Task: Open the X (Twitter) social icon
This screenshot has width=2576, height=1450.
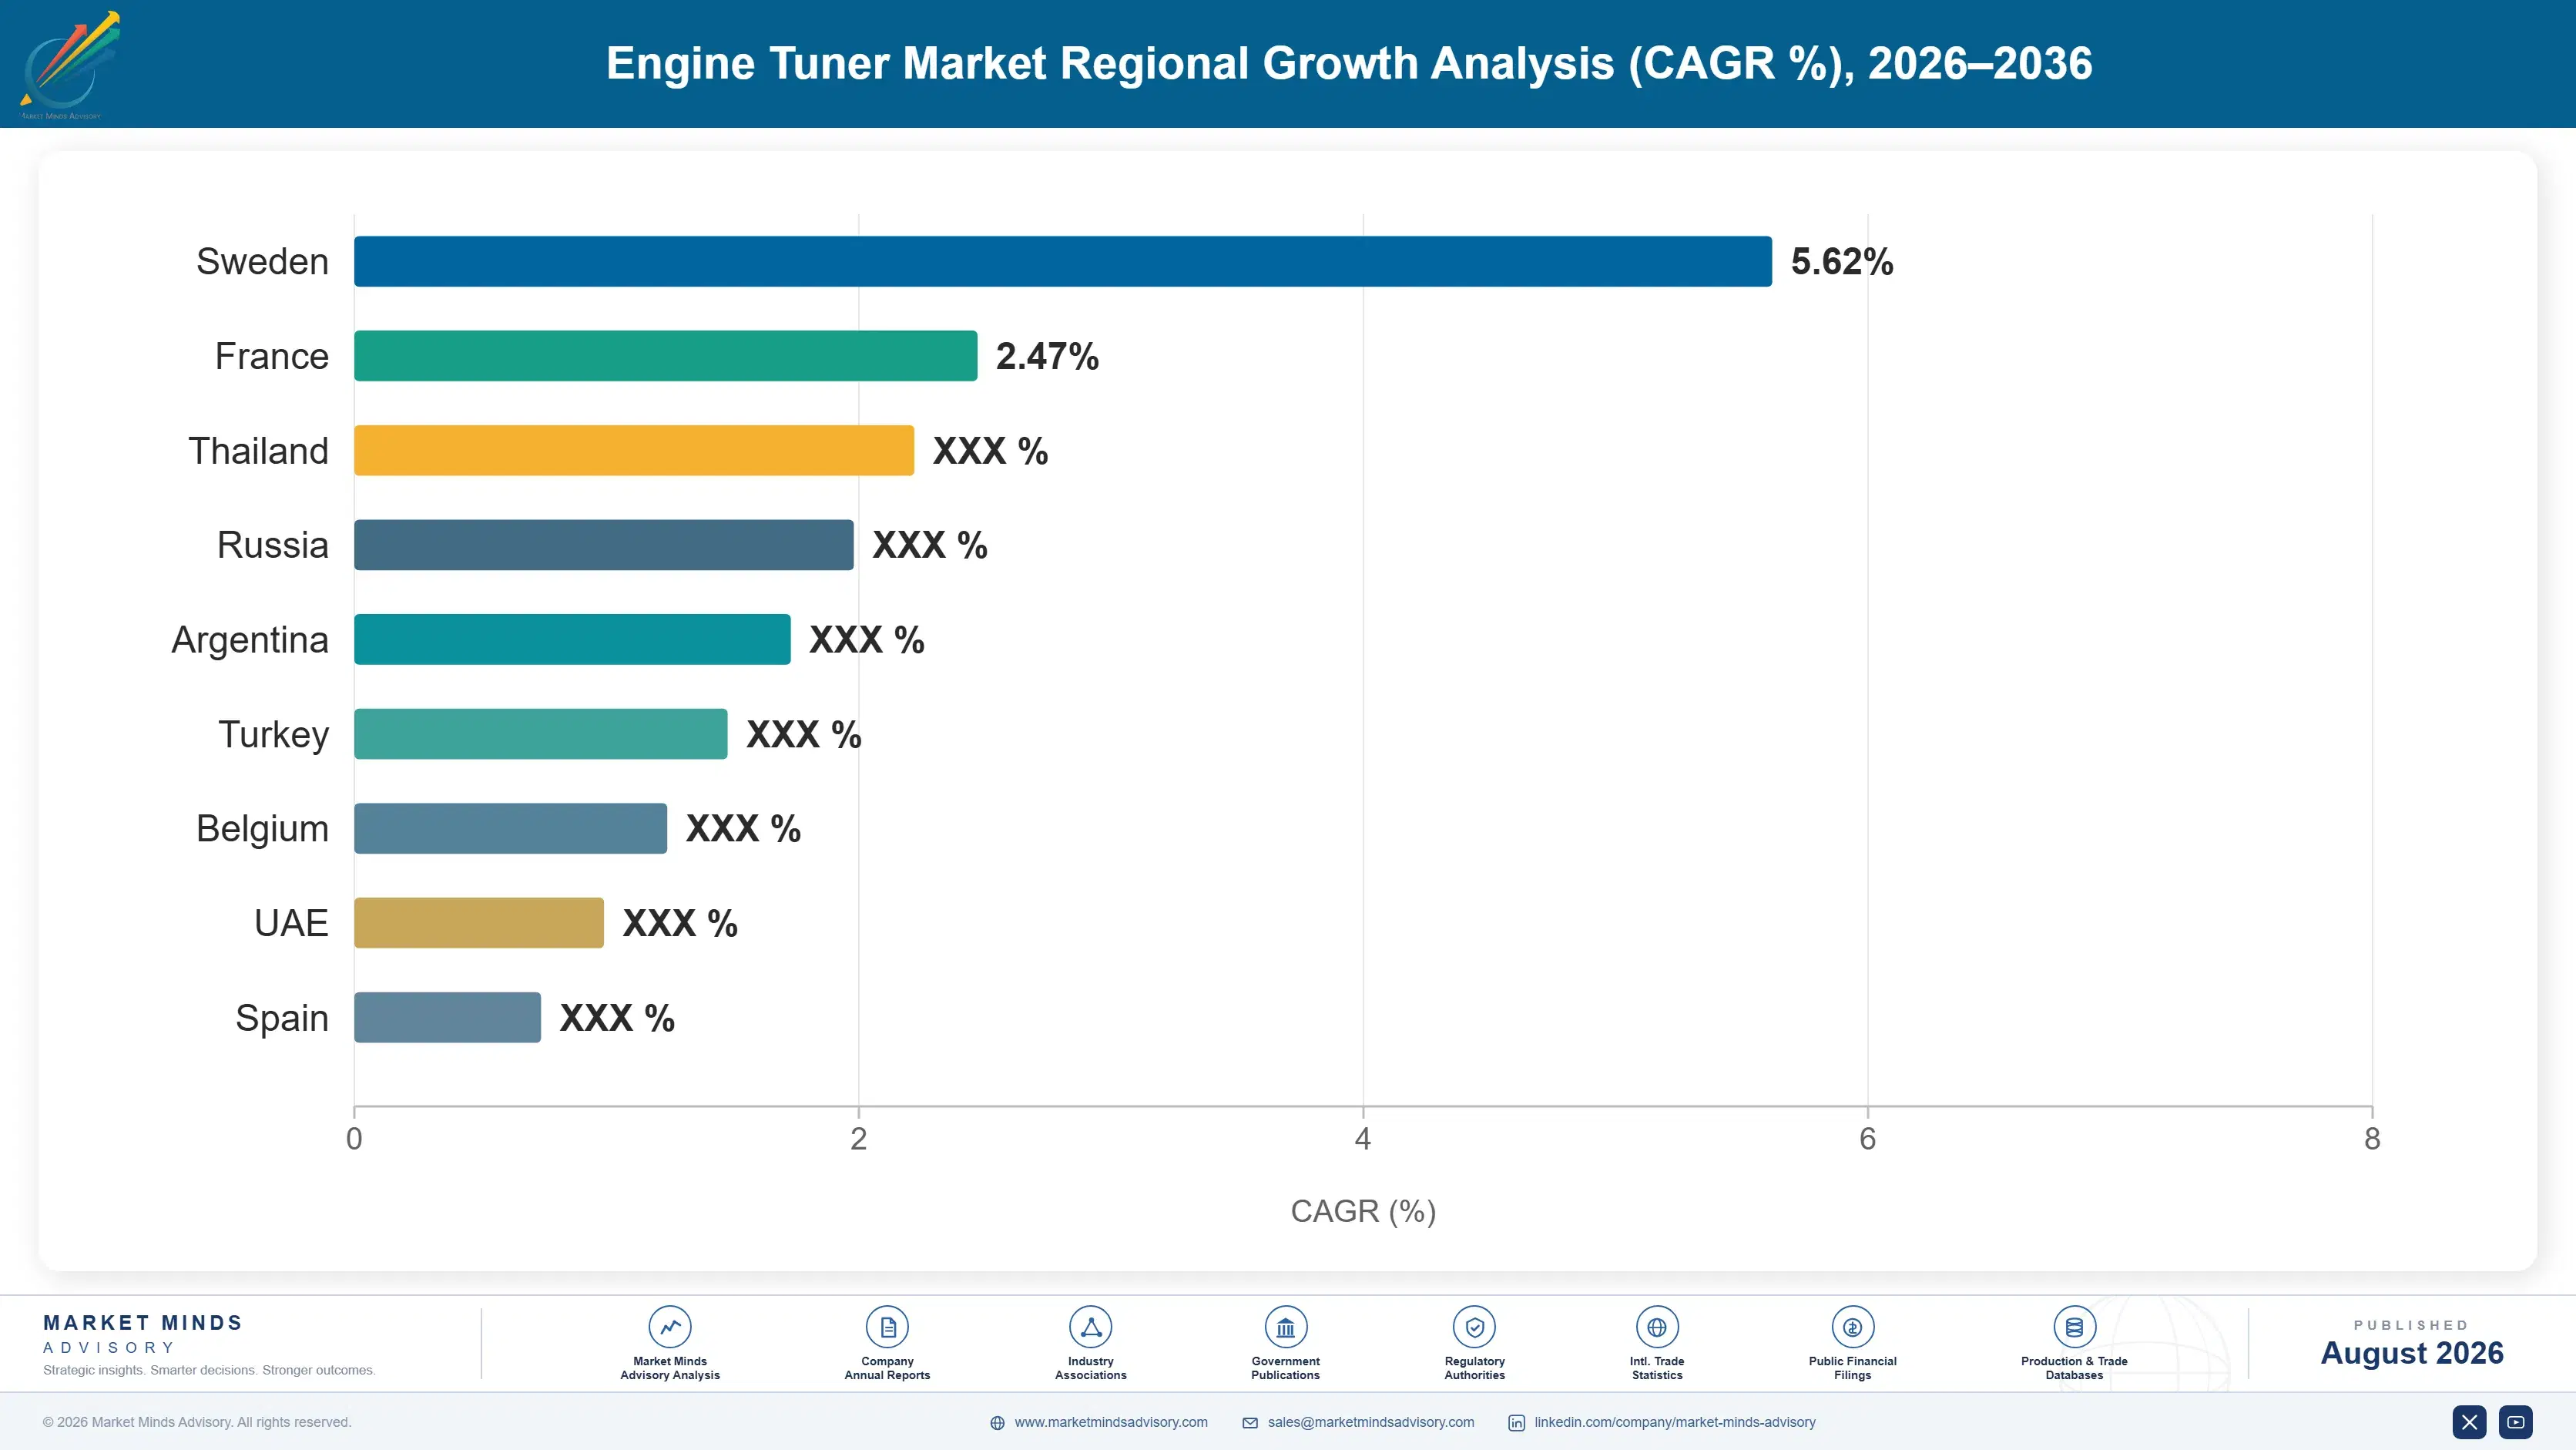Action: [x=2469, y=1422]
